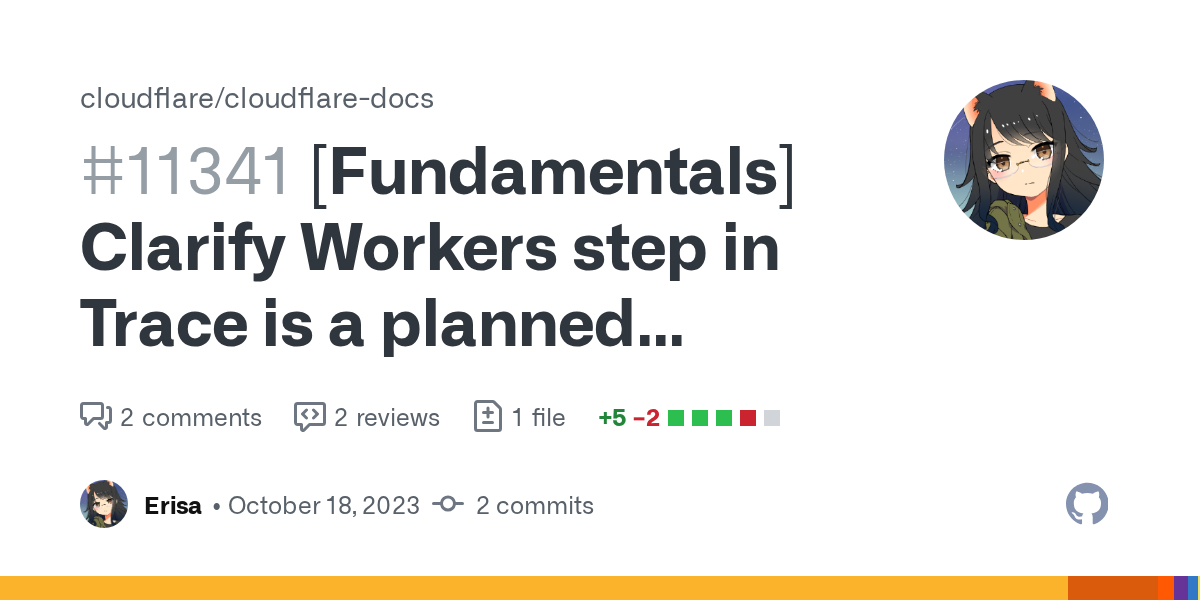Open the pull request title text
The height and width of the screenshot is (600, 1200).
tap(430, 250)
